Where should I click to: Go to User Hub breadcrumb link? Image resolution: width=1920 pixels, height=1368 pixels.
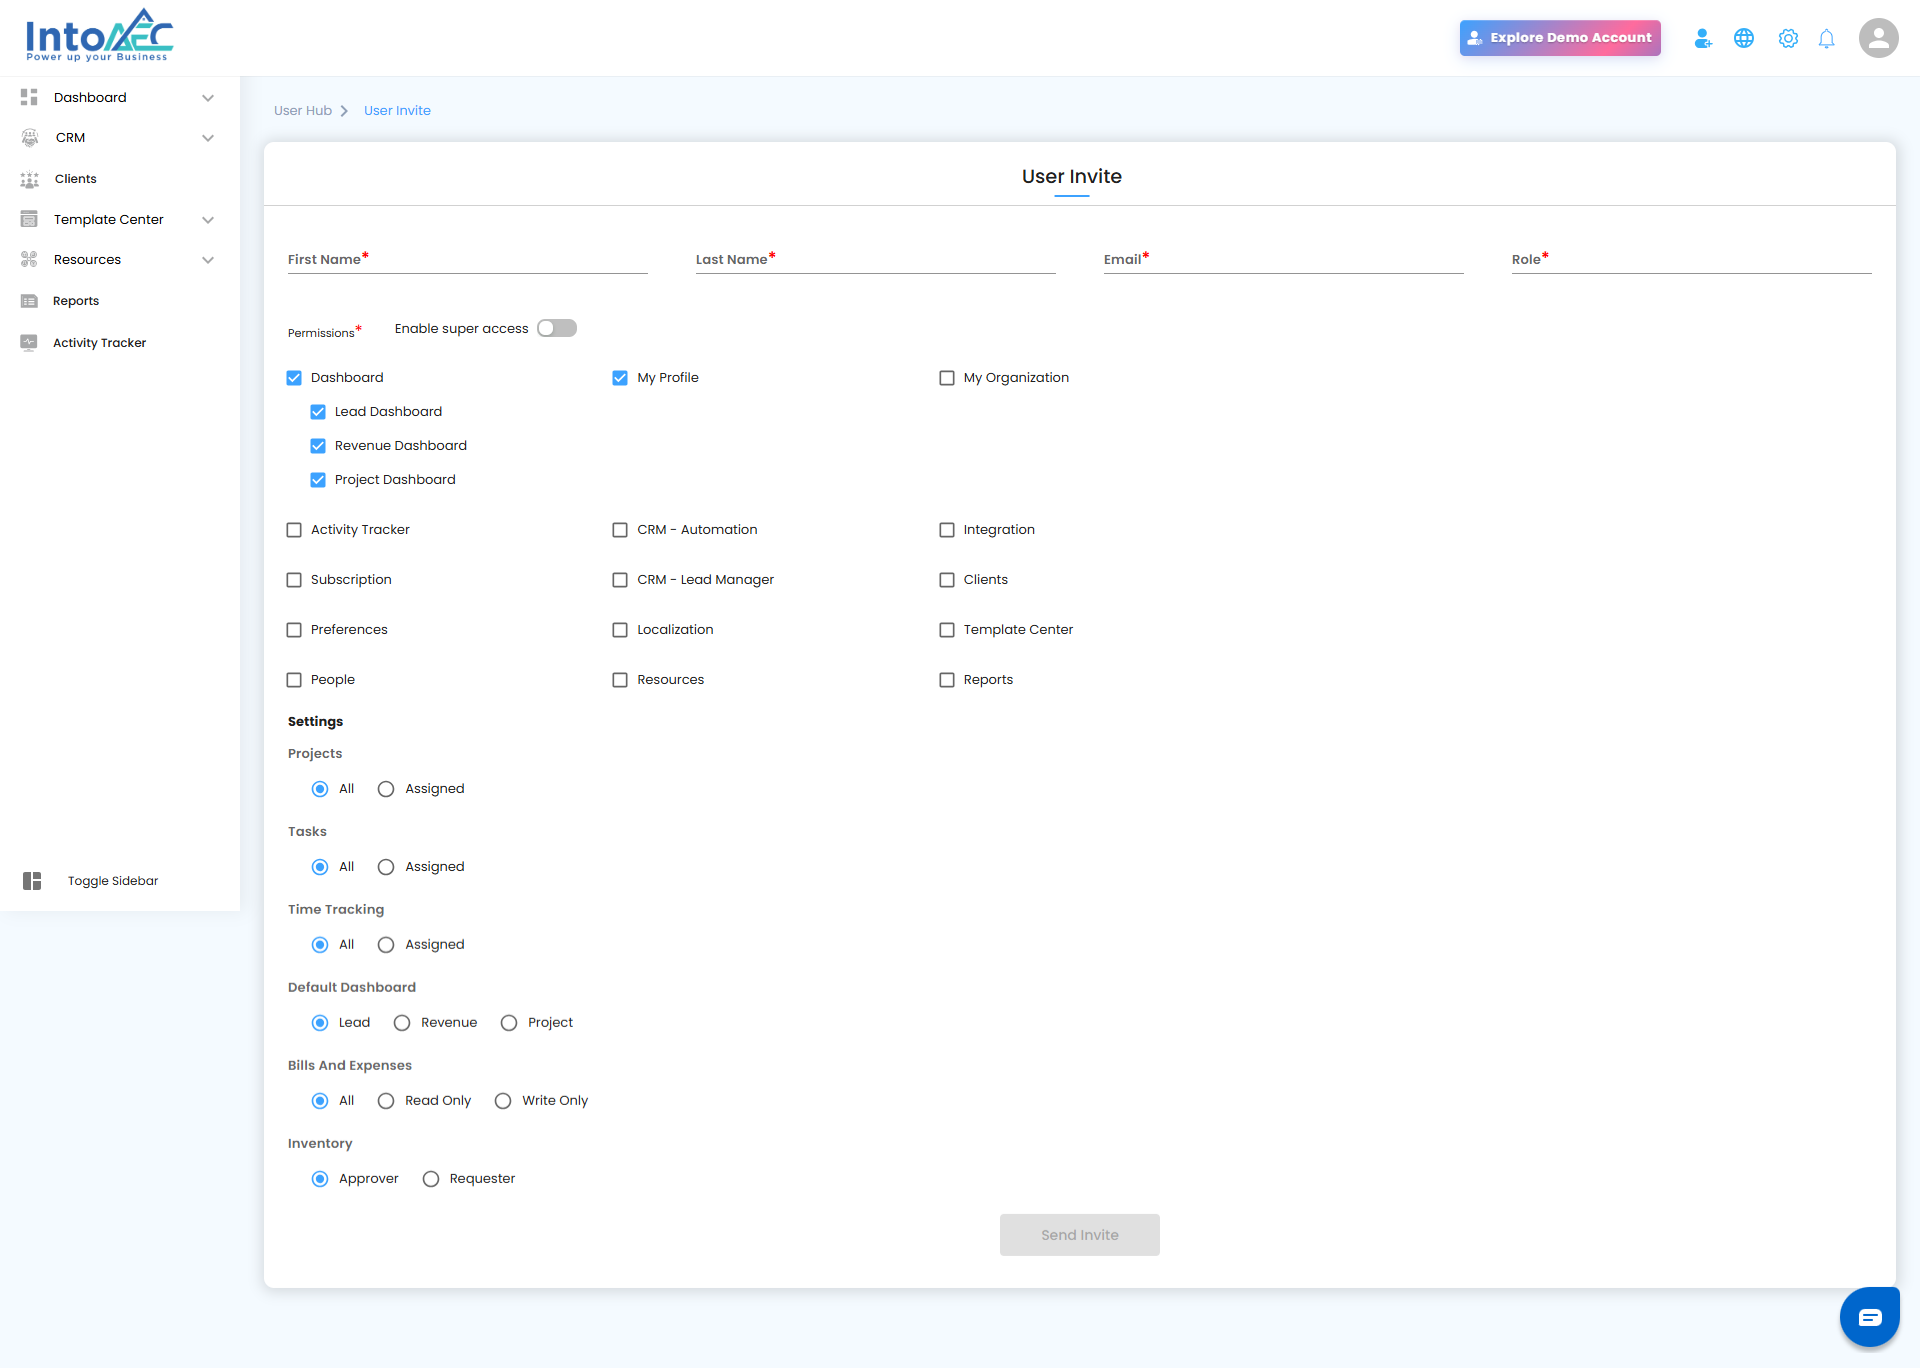pos(303,111)
